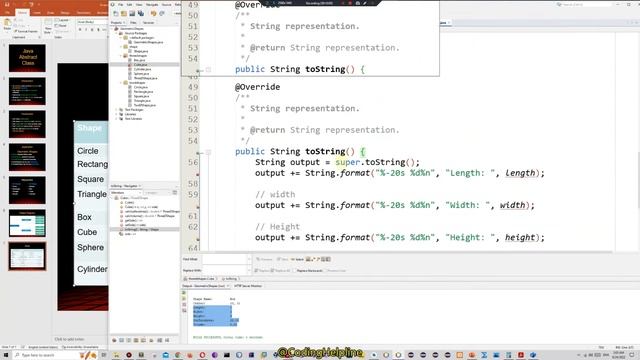Click the Open Project toolbar icon
640x360 pixels.
click(132, 13)
